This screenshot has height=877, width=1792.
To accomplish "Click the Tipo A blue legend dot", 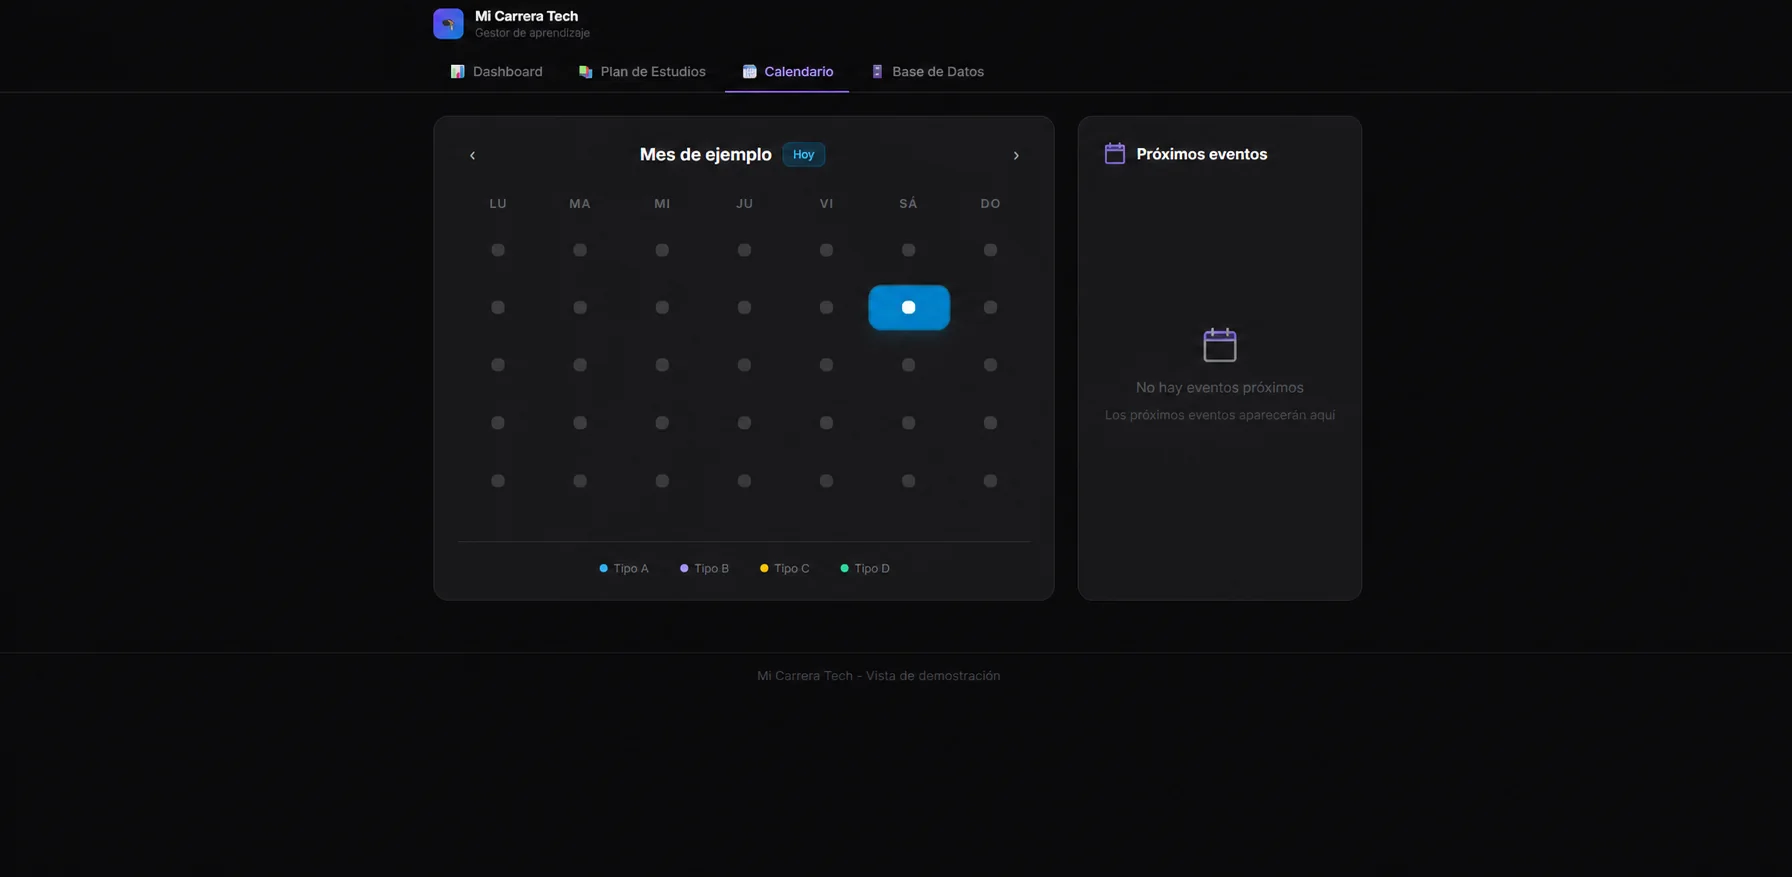I will 603,568.
